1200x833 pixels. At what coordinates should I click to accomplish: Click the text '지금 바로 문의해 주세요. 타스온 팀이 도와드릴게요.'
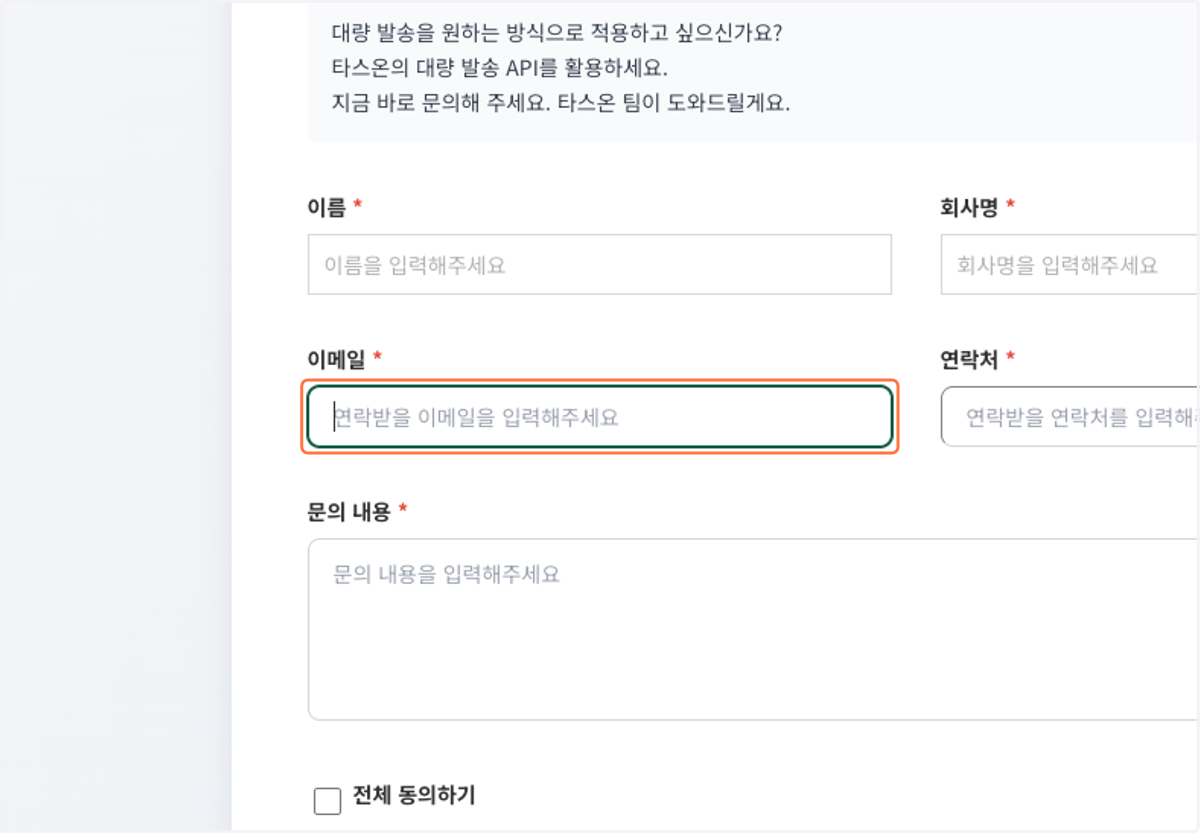point(561,104)
